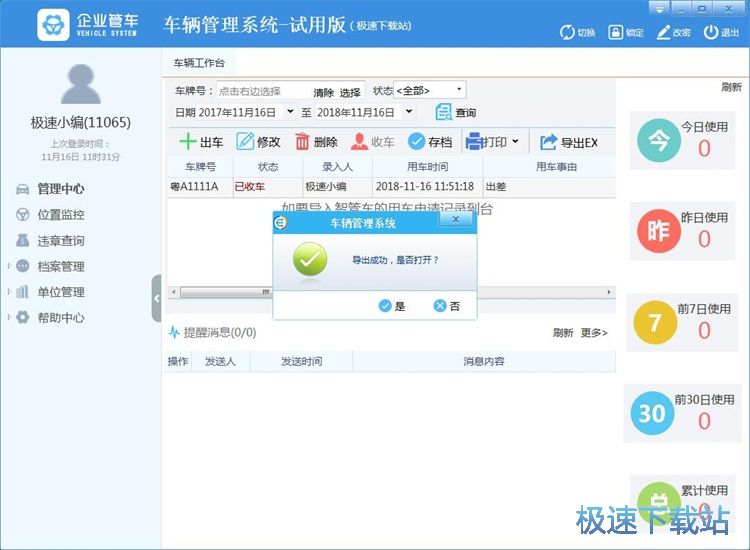Click the 车牌号 input field
Viewport: 750px width, 550px height.
coord(264,91)
